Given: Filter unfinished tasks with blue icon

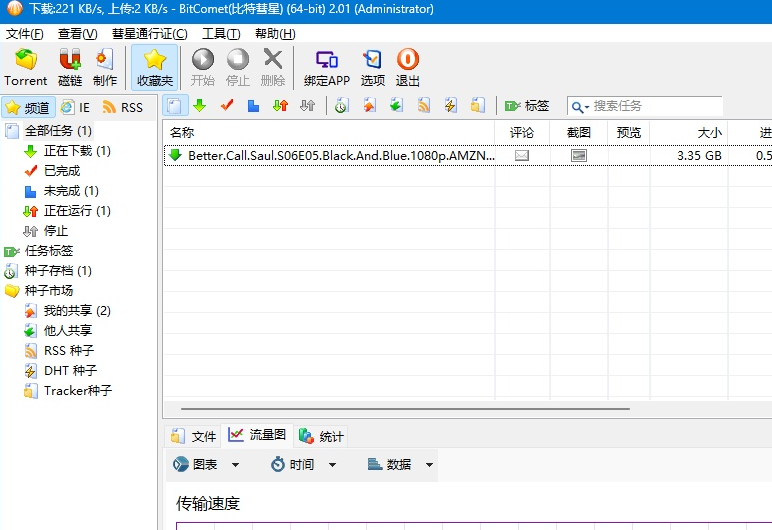Looking at the screenshot, I should [253, 105].
